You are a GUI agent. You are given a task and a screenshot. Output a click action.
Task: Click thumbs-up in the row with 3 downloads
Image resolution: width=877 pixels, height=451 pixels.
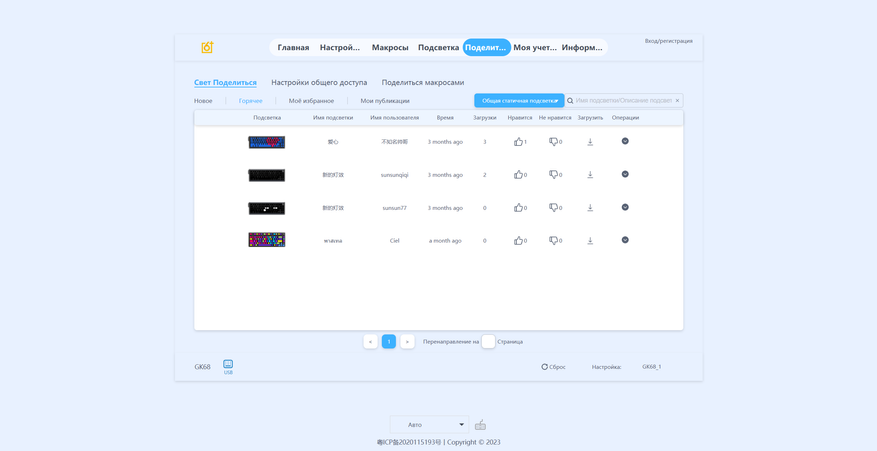[518, 142]
